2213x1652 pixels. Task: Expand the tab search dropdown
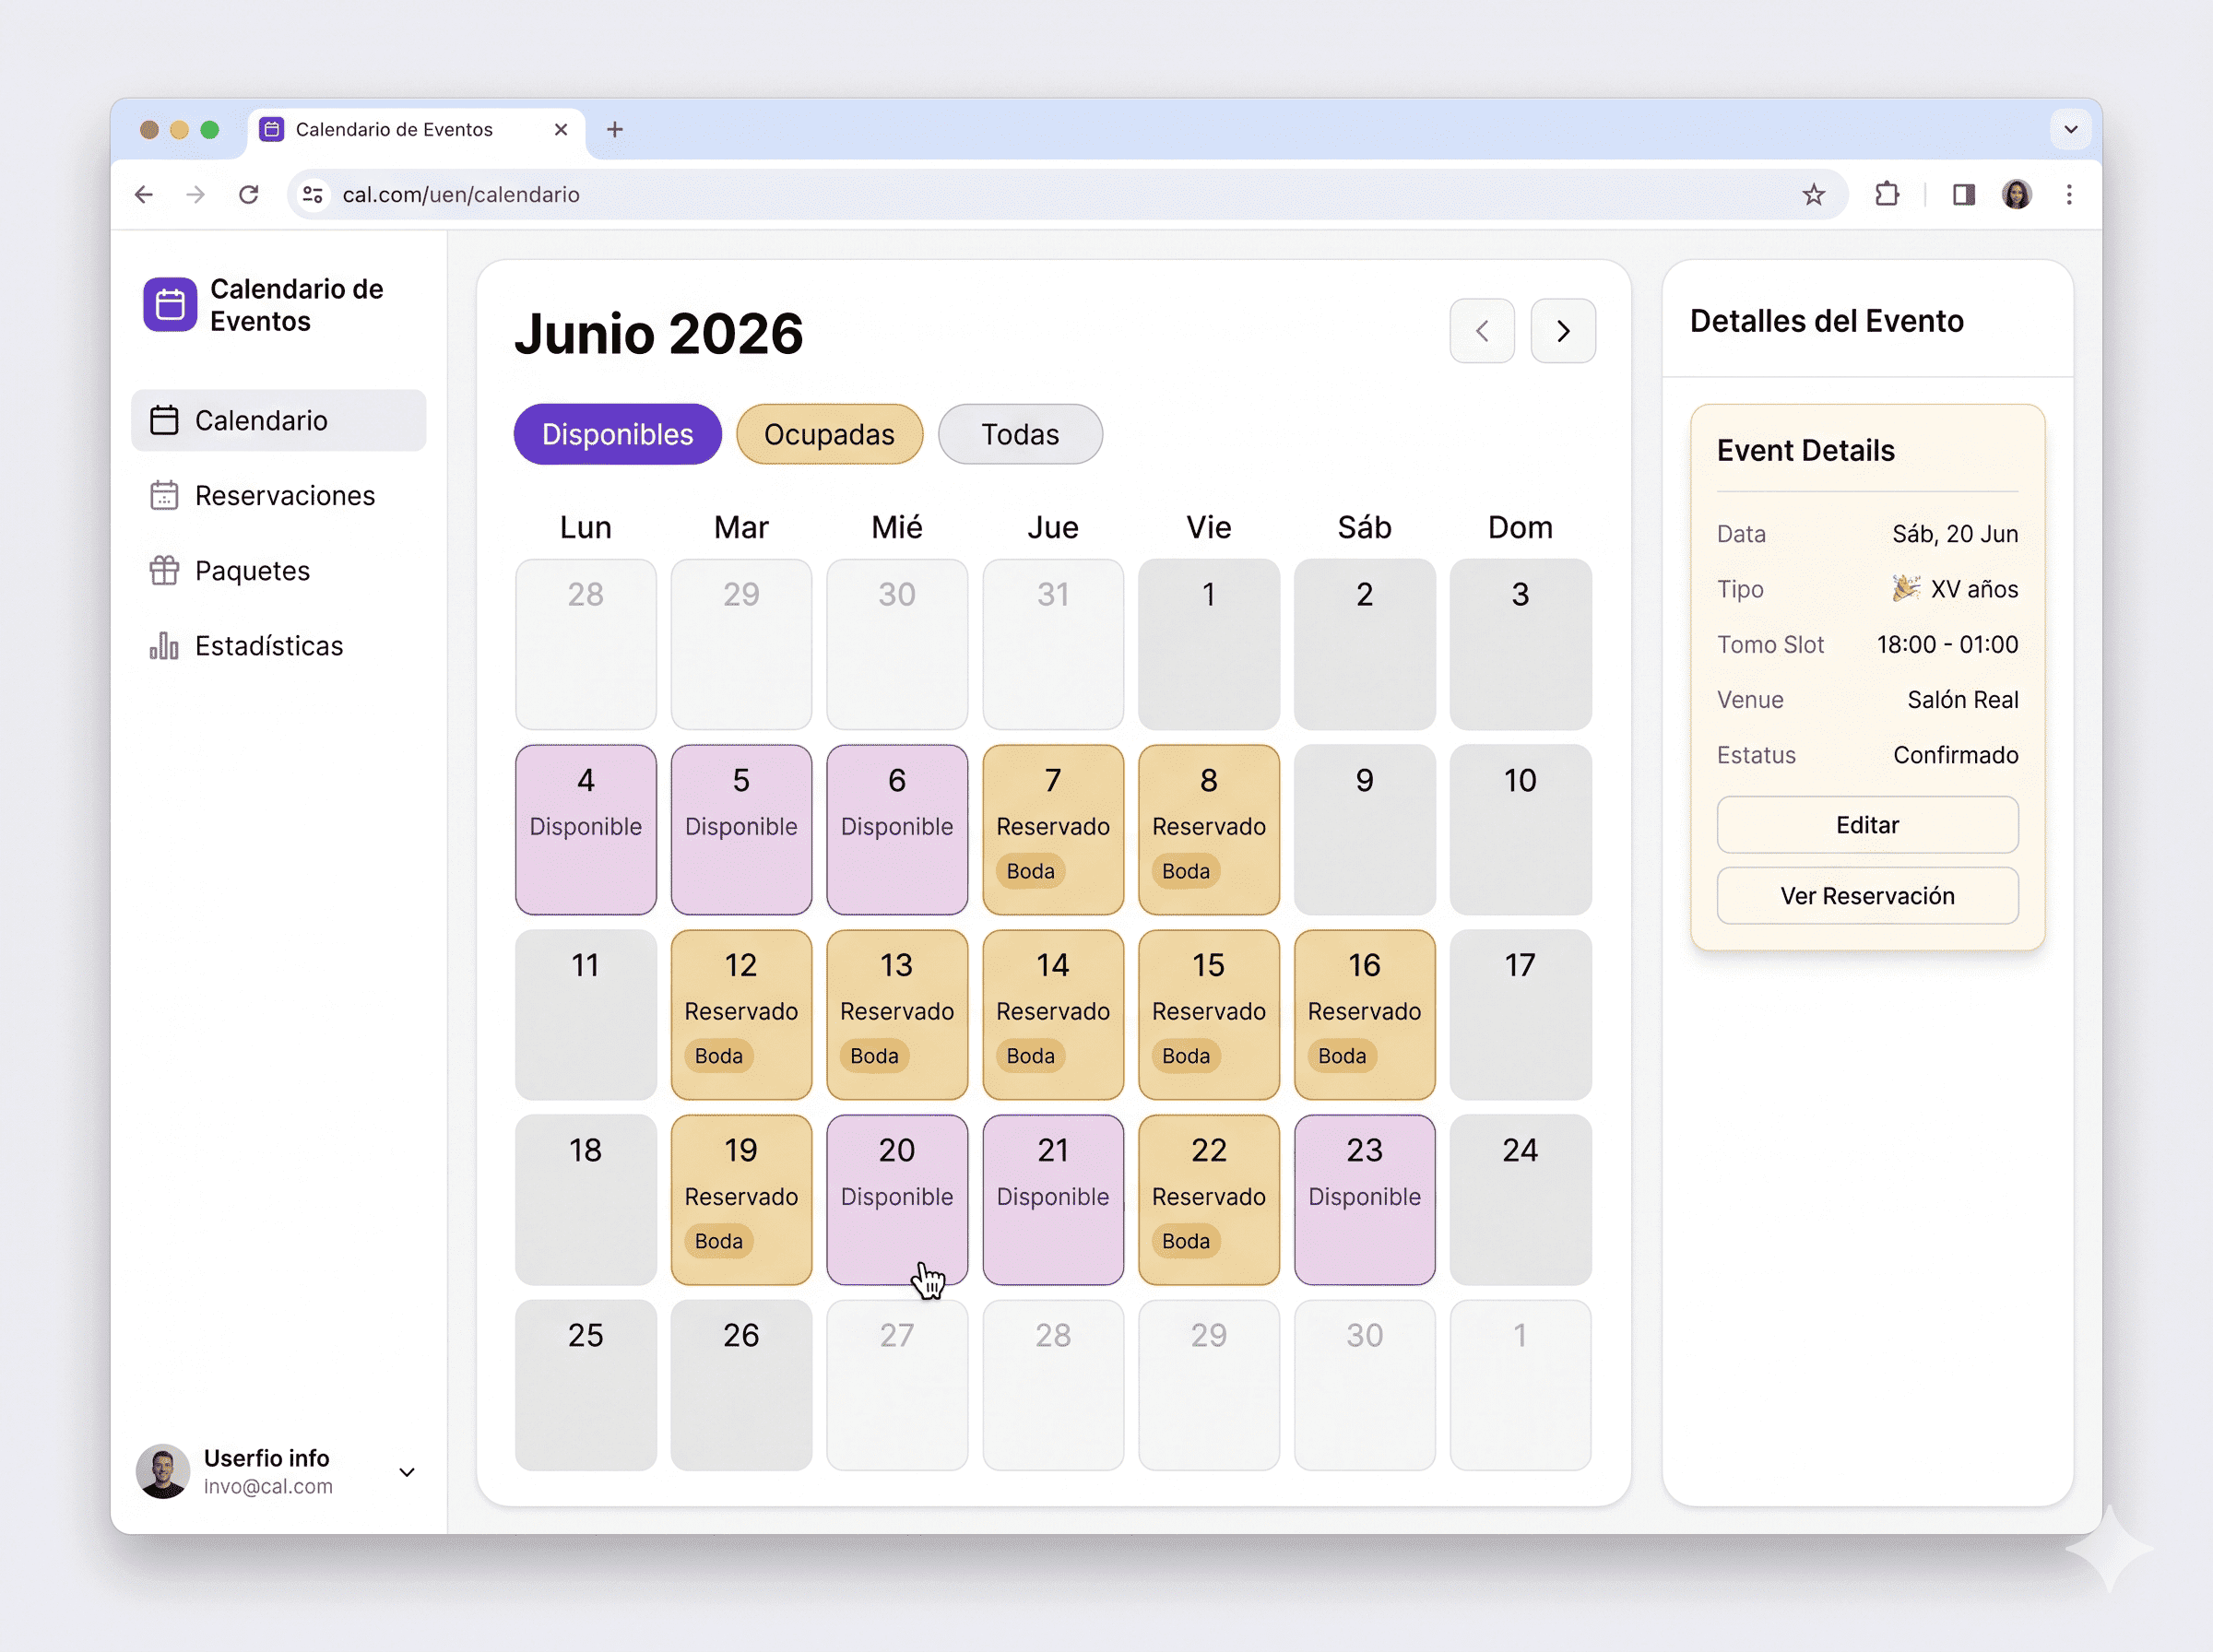[2071, 129]
